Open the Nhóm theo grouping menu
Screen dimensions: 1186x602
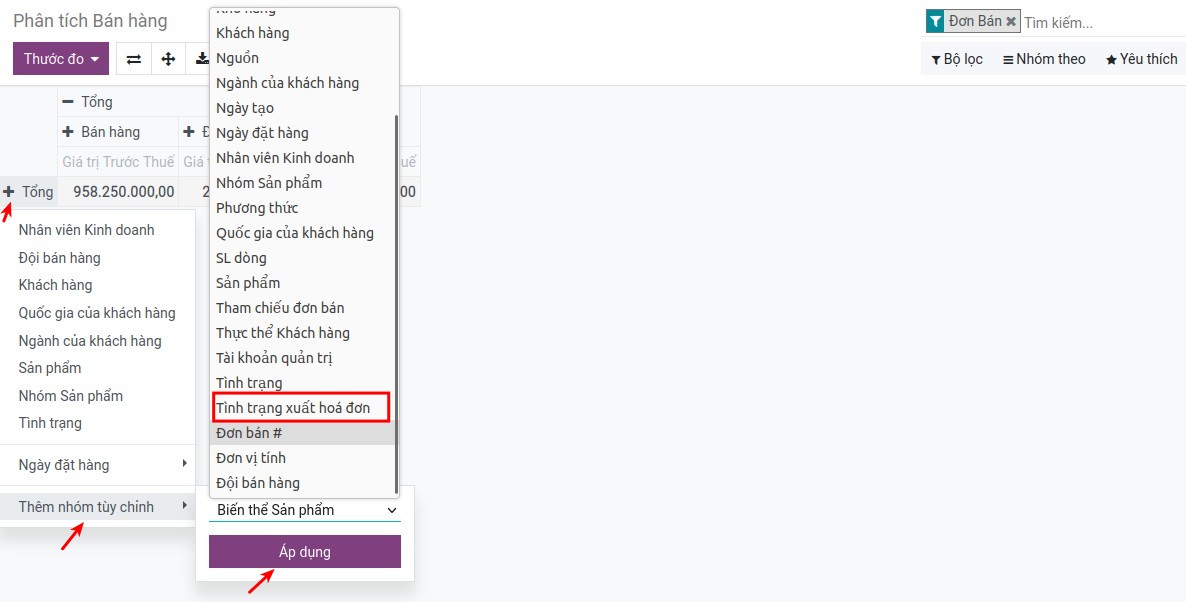point(1044,59)
